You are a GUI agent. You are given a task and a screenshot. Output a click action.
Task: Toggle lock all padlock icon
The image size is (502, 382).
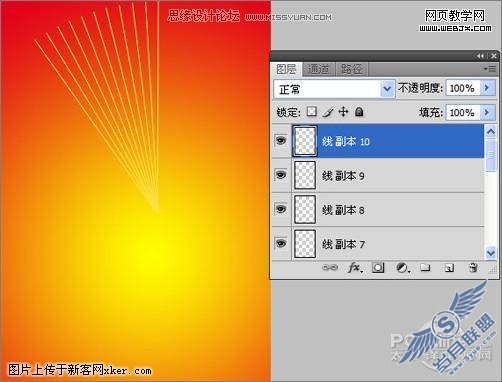pos(359,112)
